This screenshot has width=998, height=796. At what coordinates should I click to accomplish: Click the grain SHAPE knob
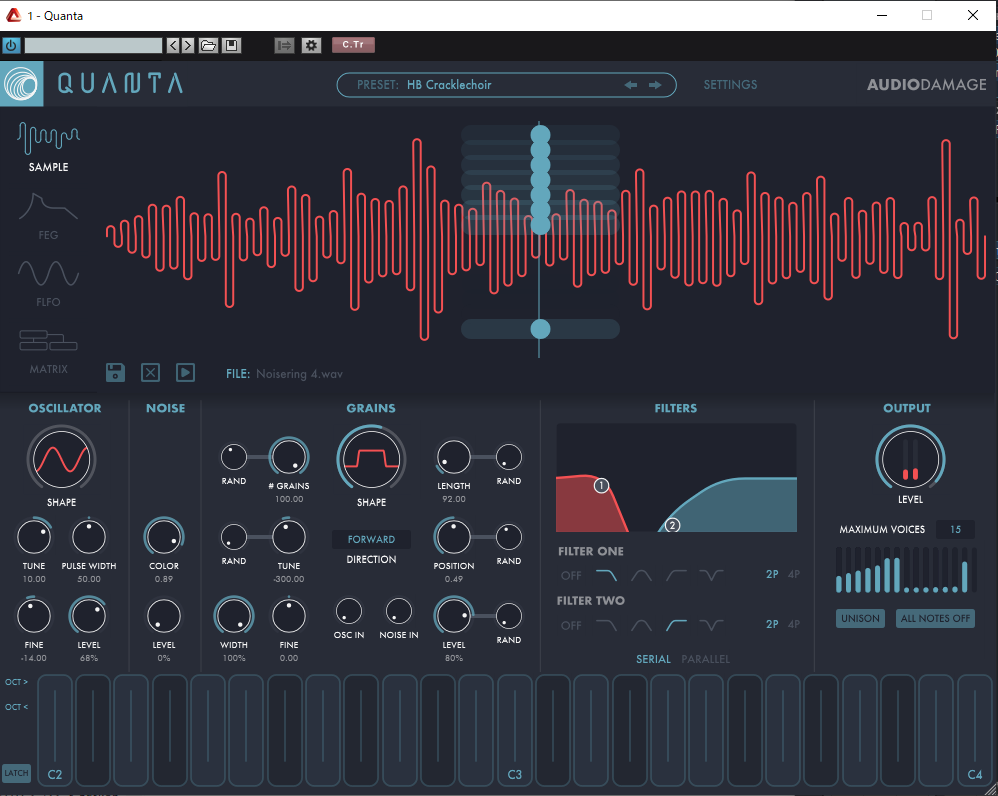pos(372,459)
